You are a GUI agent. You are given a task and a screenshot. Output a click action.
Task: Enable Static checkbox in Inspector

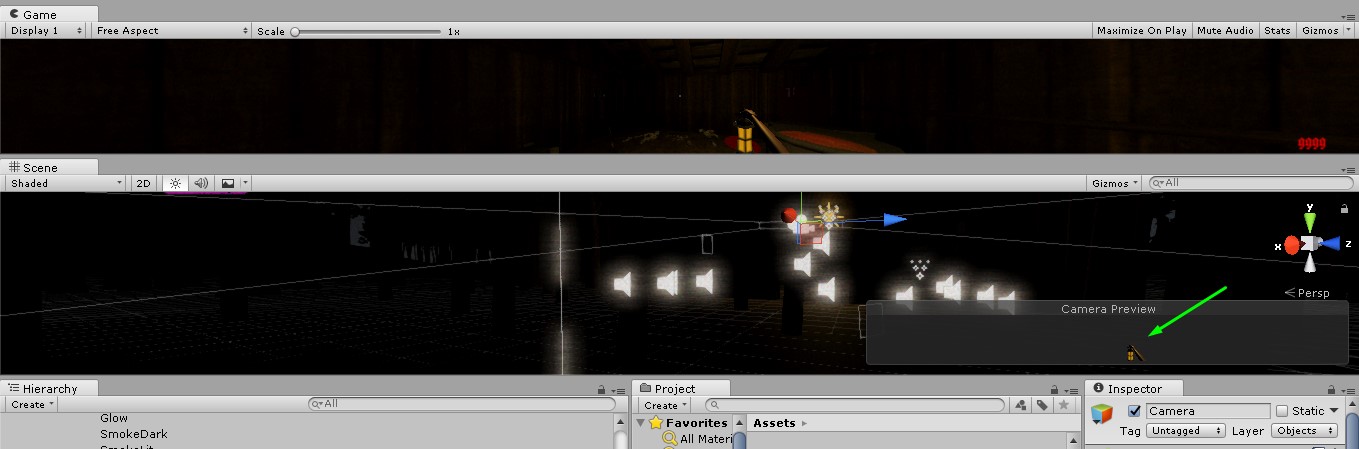[1282, 411]
